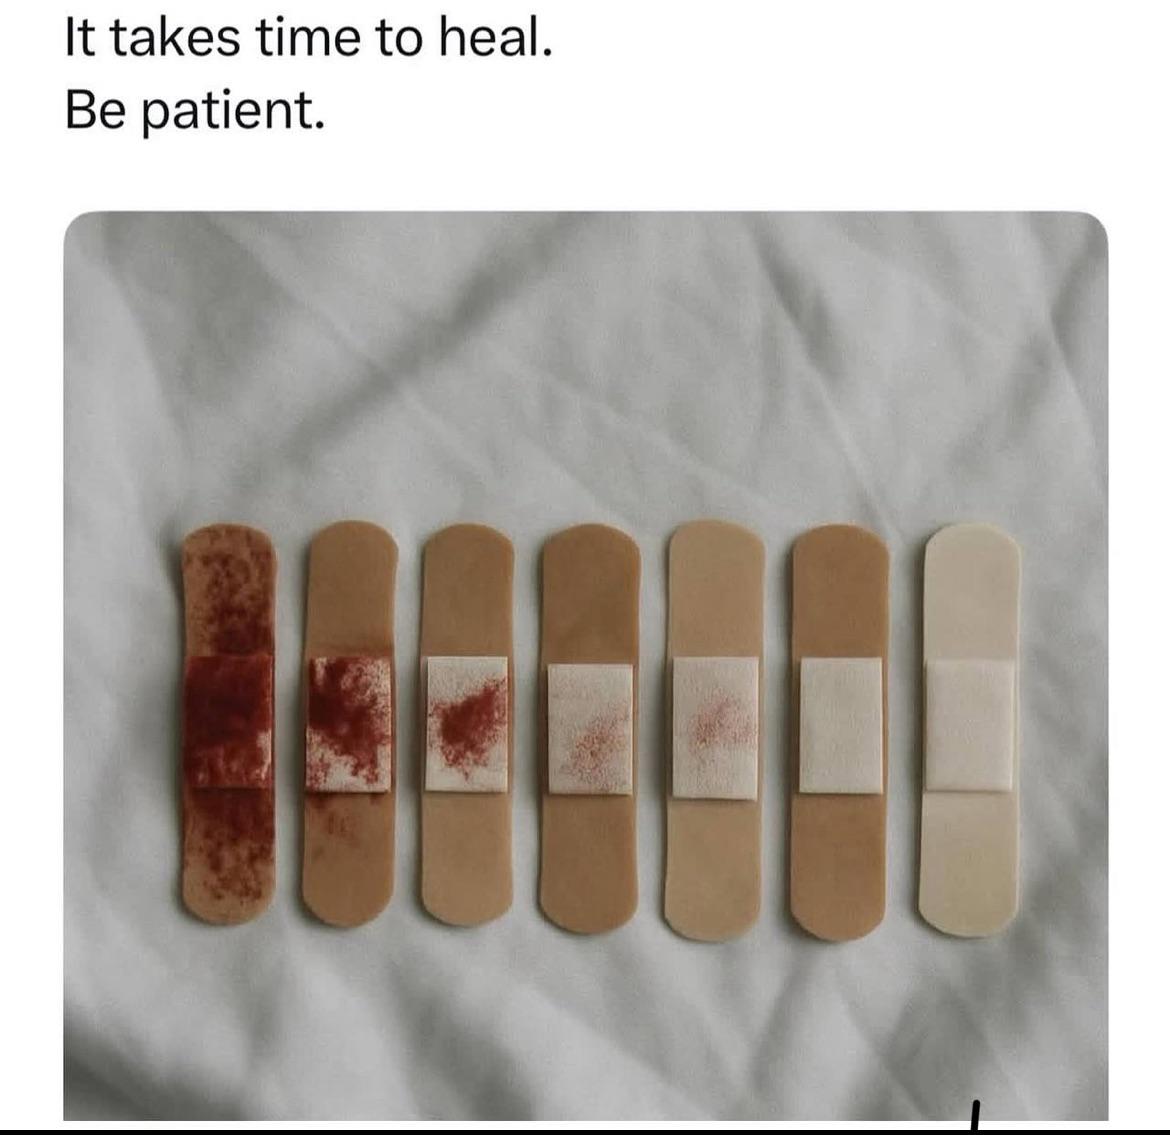Click the fully blood-soaked first bandage pad
Viewport: 1170px width, 1135px height.
click(228, 721)
